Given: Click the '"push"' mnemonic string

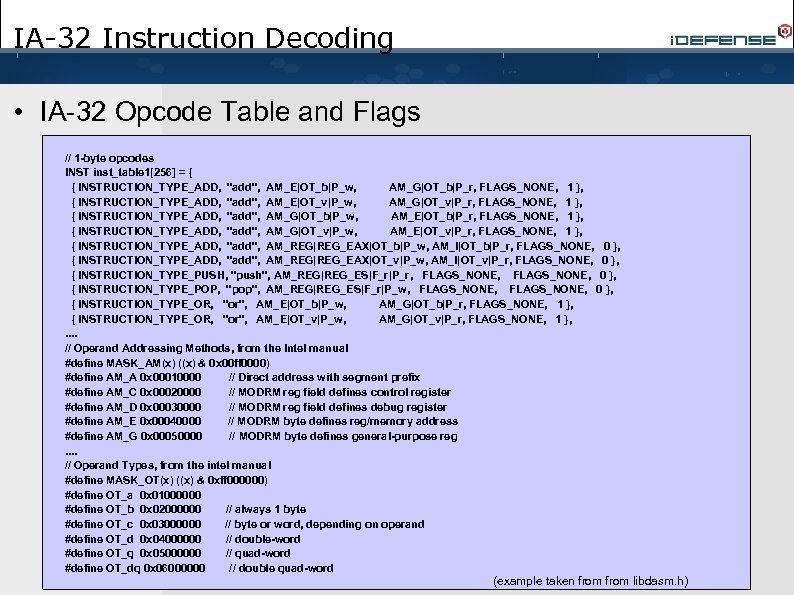Looking at the screenshot, I should (x=249, y=275).
